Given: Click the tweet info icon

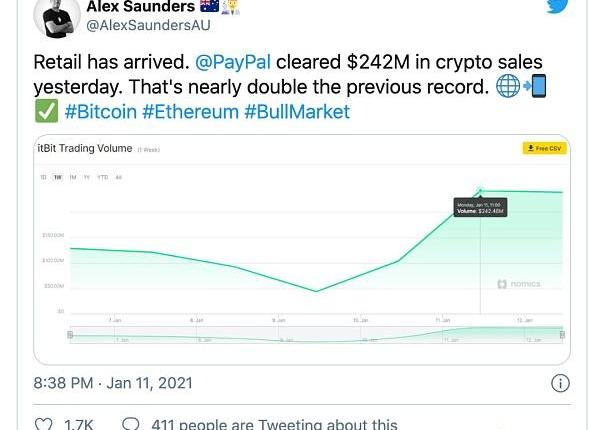Looking at the screenshot, I should (561, 383).
